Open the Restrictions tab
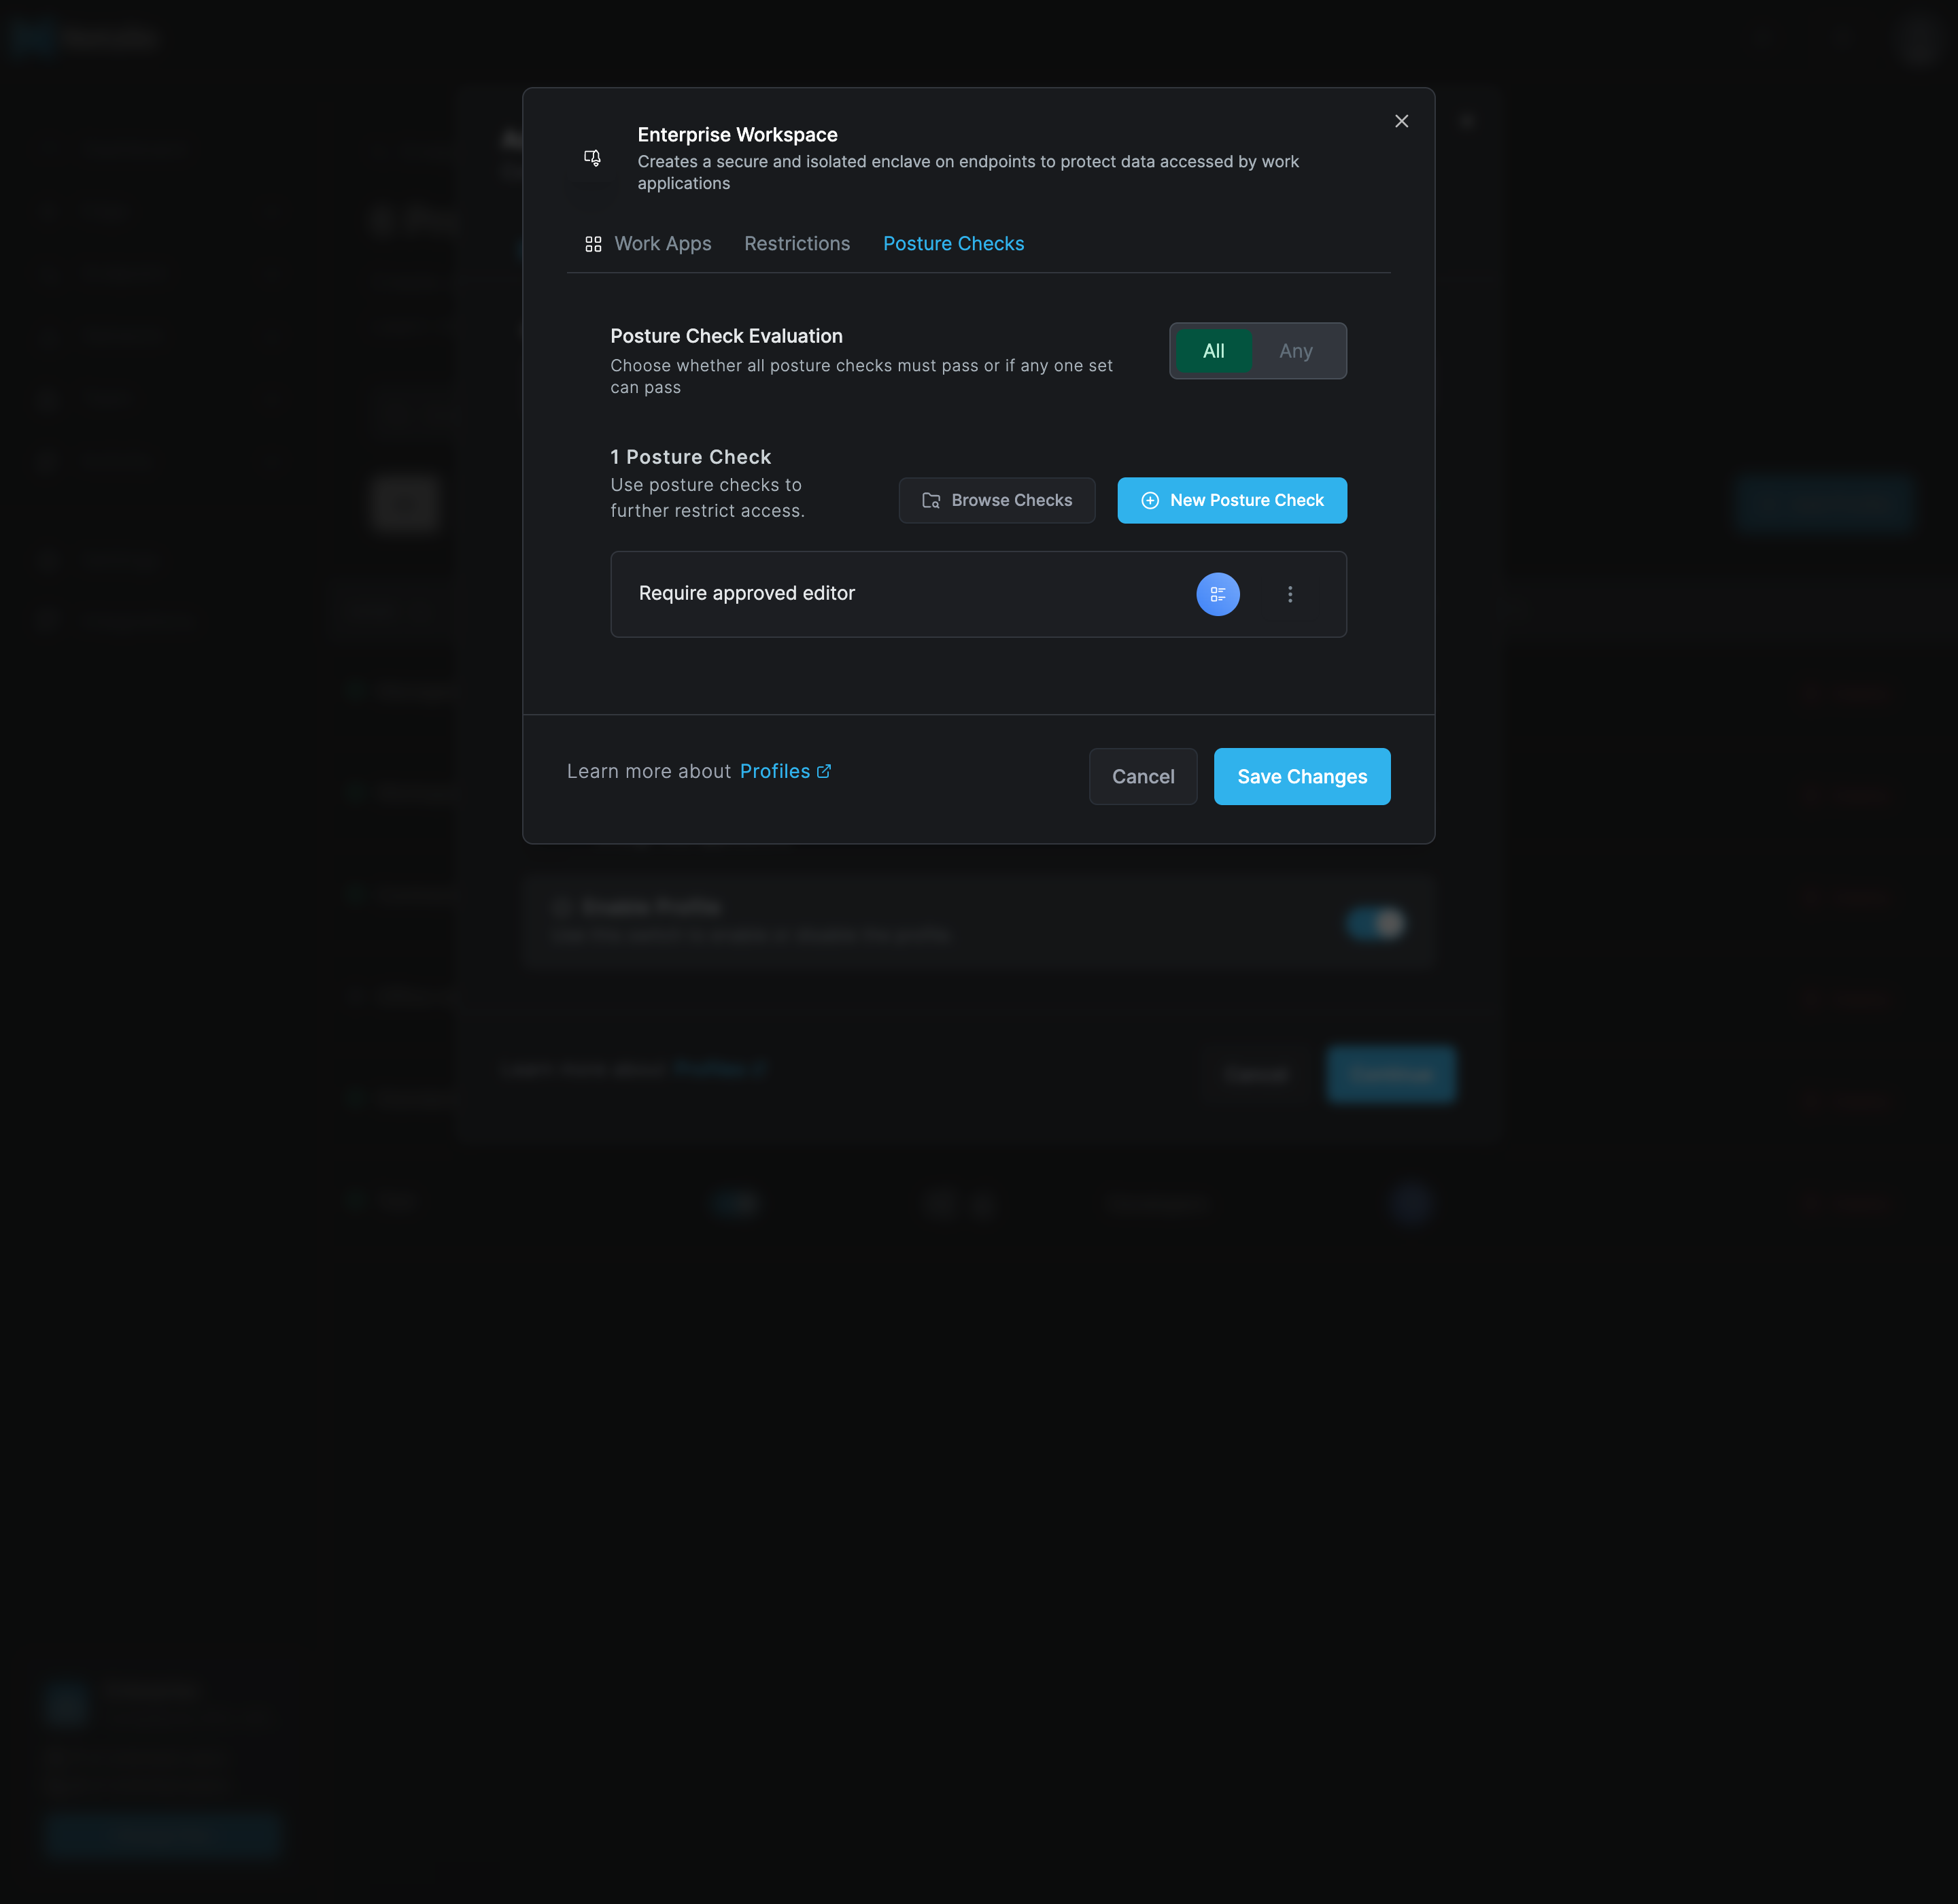Image resolution: width=1958 pixels, height=1904 pixels. (x=797, y=244)
